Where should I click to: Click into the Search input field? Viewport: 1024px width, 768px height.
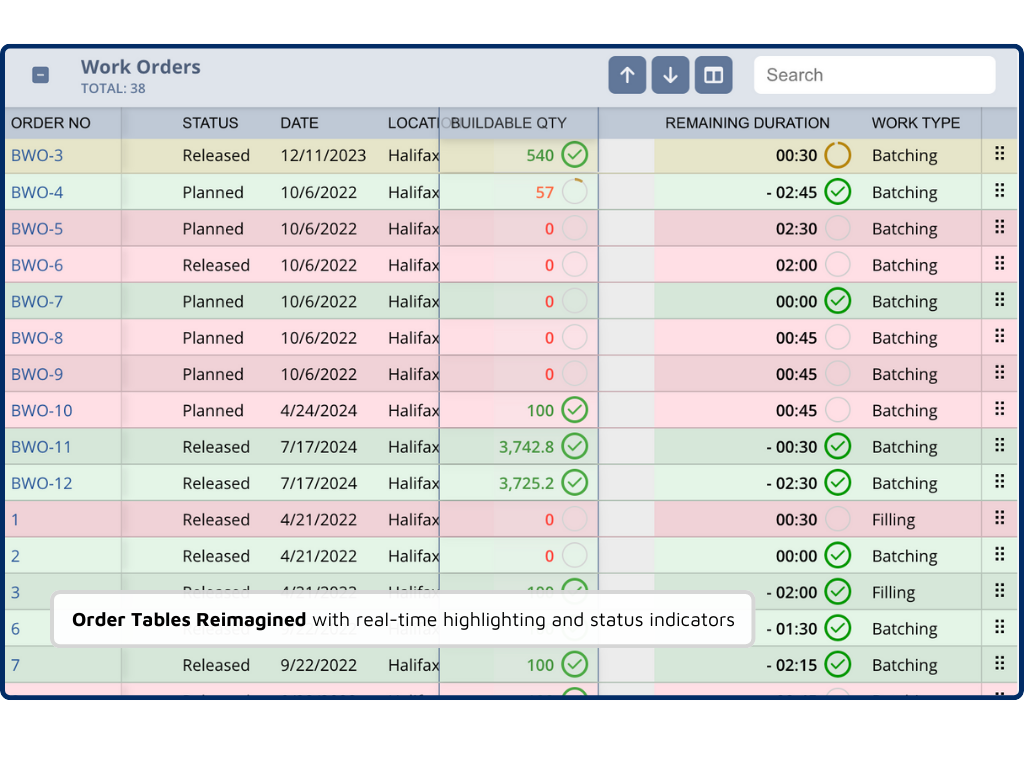point(874,75)
